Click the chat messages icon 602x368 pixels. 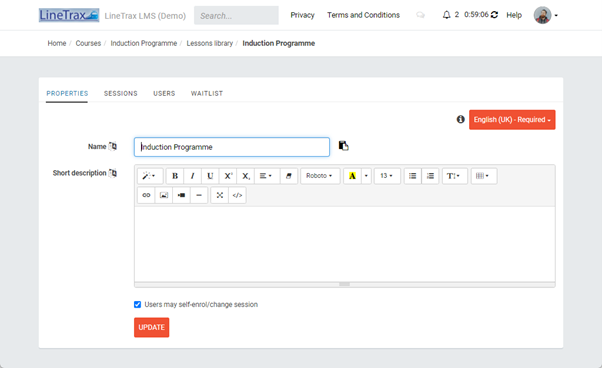coord(420,15)
